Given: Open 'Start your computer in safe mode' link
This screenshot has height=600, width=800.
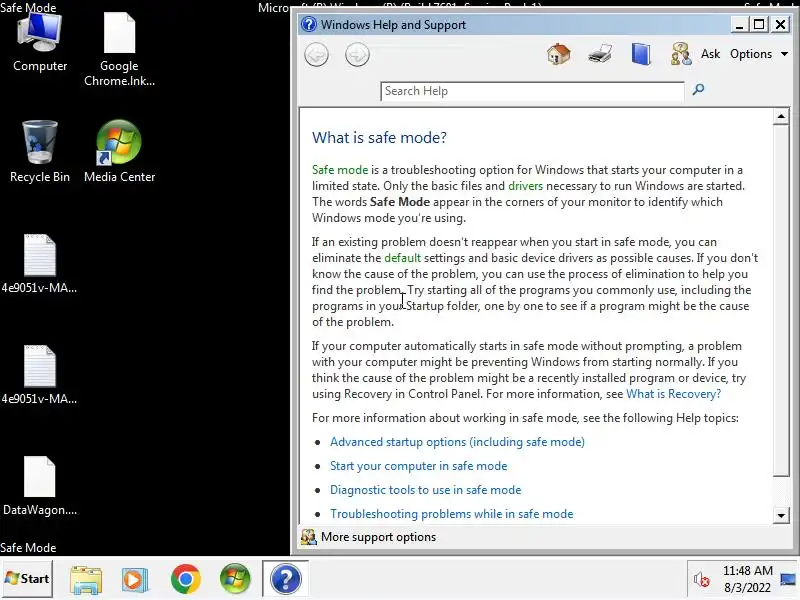Looking at the screenshot, I should pos(418,466).
